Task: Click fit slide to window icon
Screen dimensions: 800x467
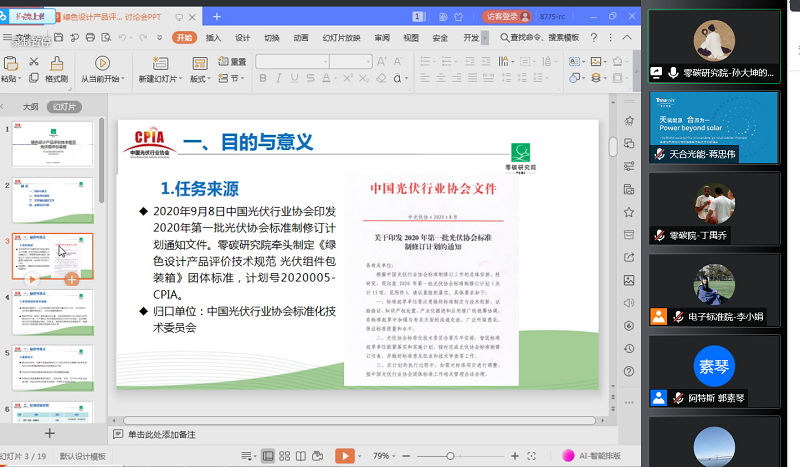Action: pyautogui.click(x=531, y=456)
